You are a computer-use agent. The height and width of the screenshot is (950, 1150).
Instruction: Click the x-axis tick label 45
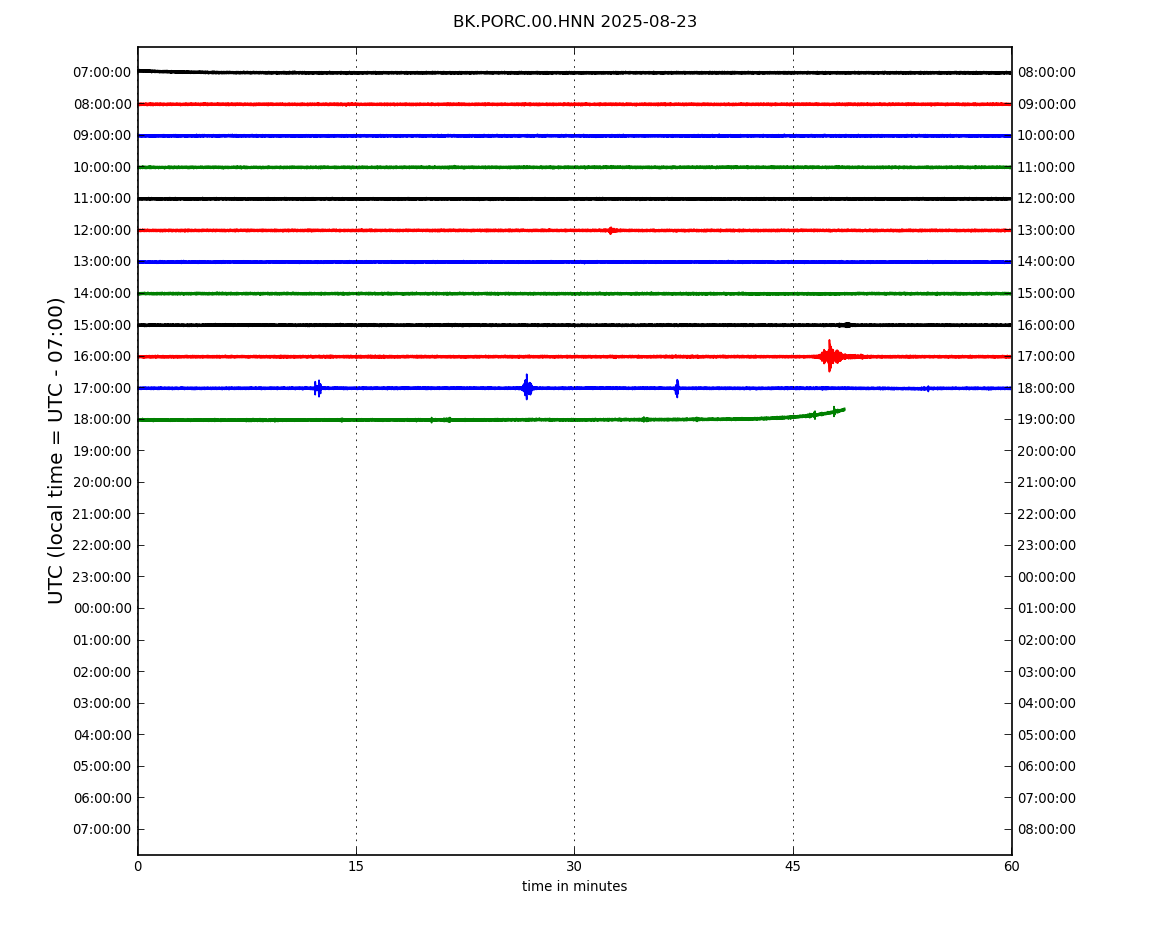[793, 867]
